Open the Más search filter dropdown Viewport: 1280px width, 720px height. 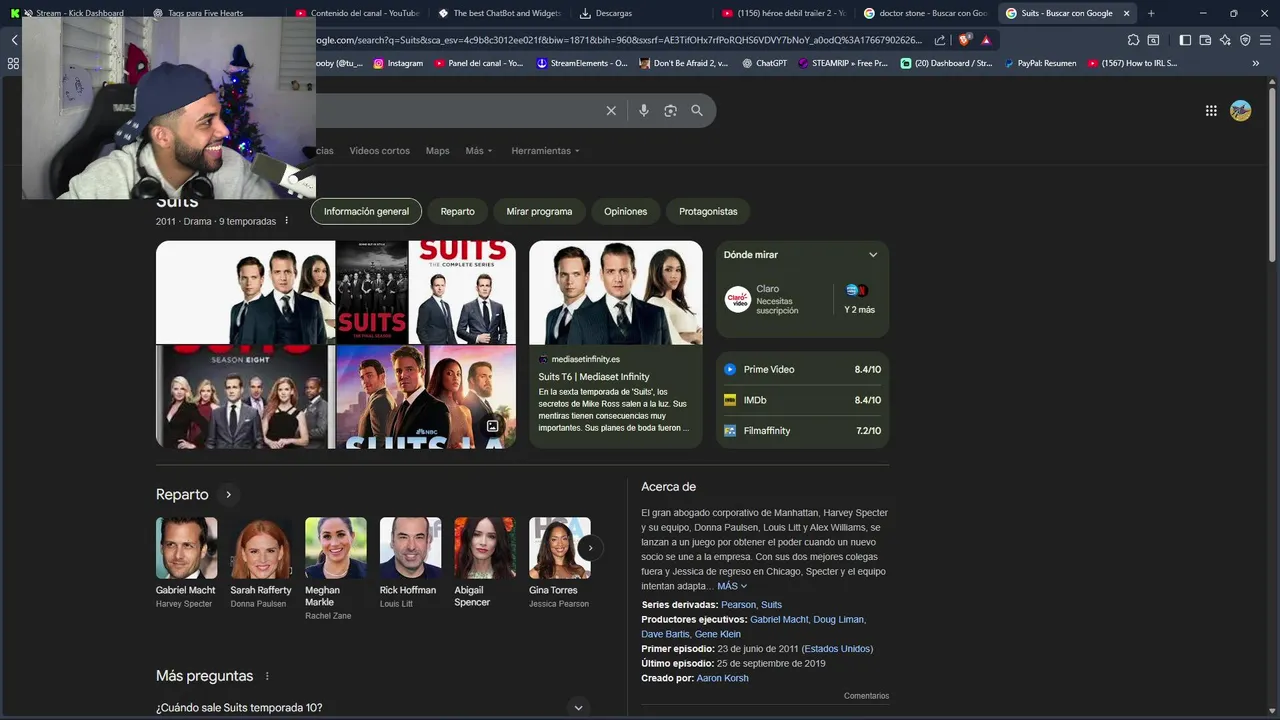[479, 151]
